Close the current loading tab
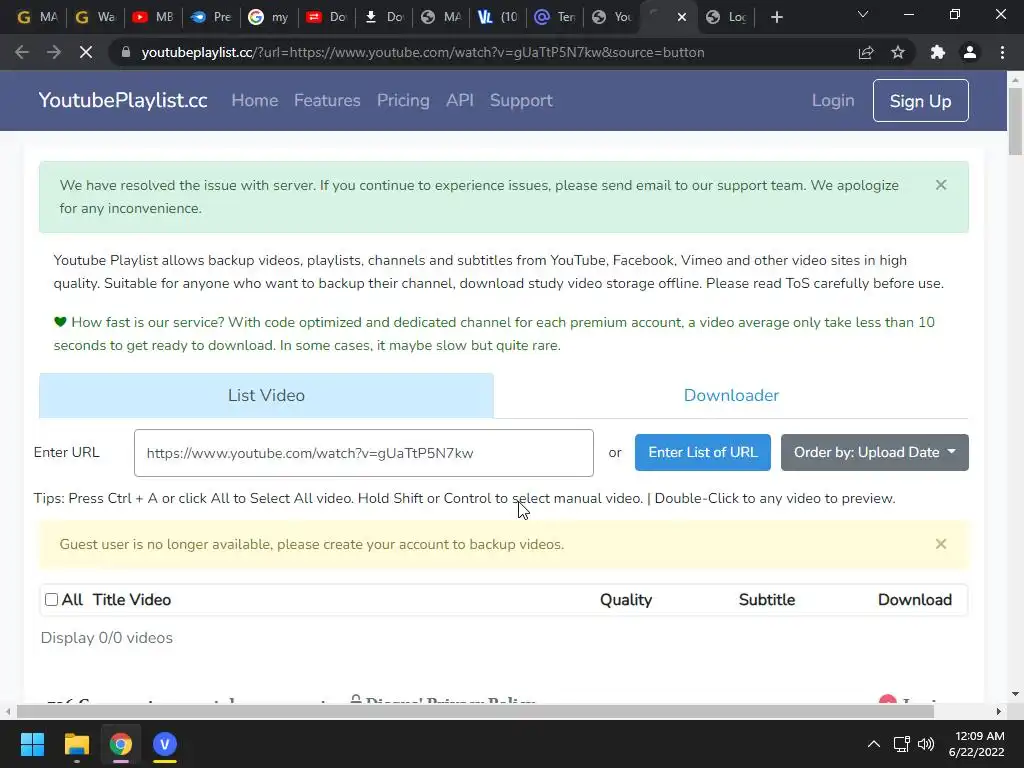1024x768 pixels. click(x=682, y=17)
